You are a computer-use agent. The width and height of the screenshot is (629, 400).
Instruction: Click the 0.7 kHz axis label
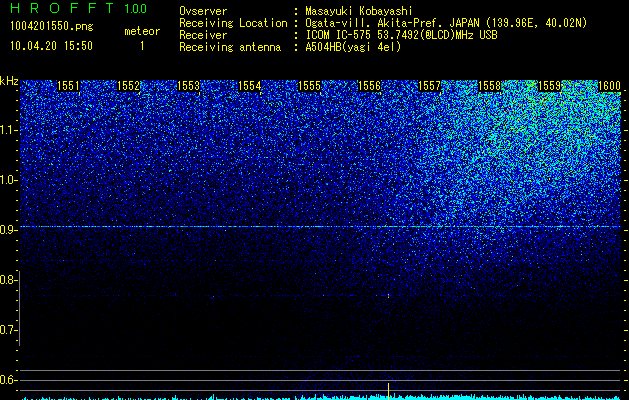click(x=8, y=330)
